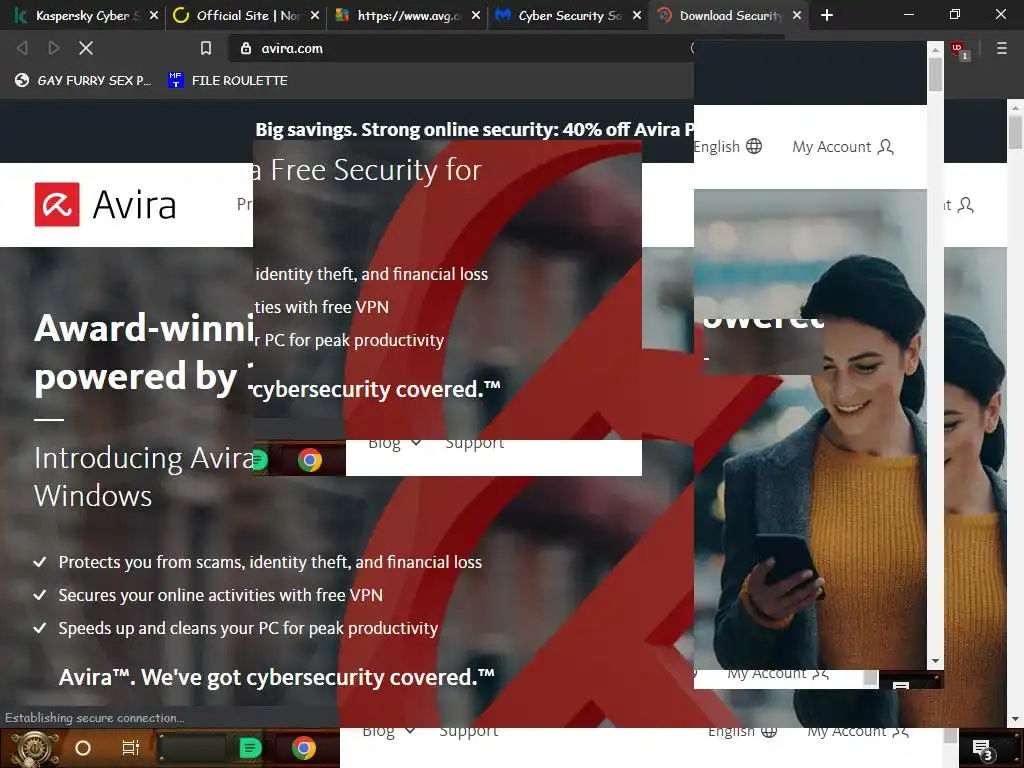This screenshot has width=1024, height=768.
Task: Click "Speeds up and cleans your PC for peak productivity"
Action: coord(248,628)
